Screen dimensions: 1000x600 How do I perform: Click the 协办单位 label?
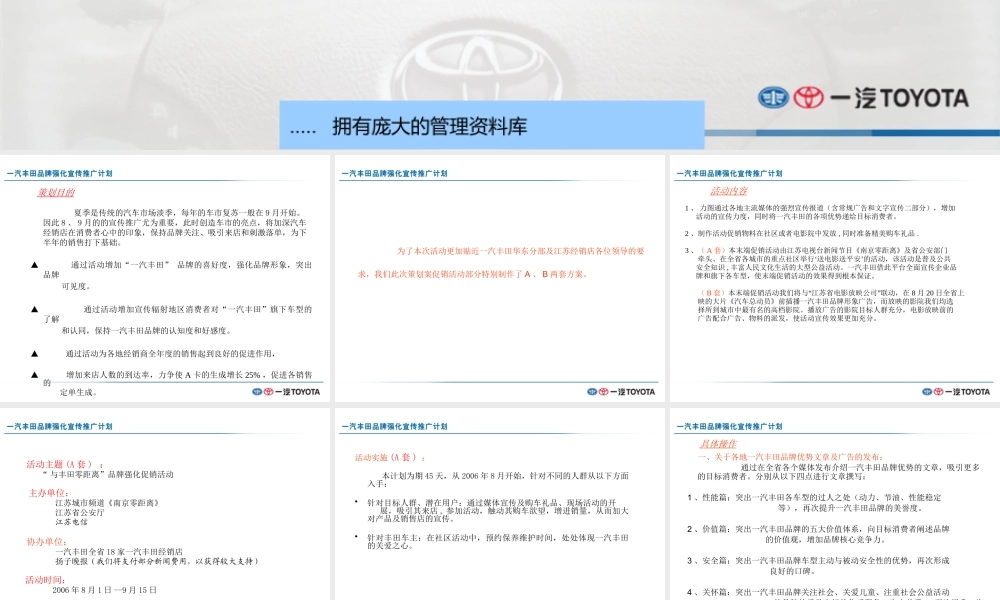[x=47, y=541]
